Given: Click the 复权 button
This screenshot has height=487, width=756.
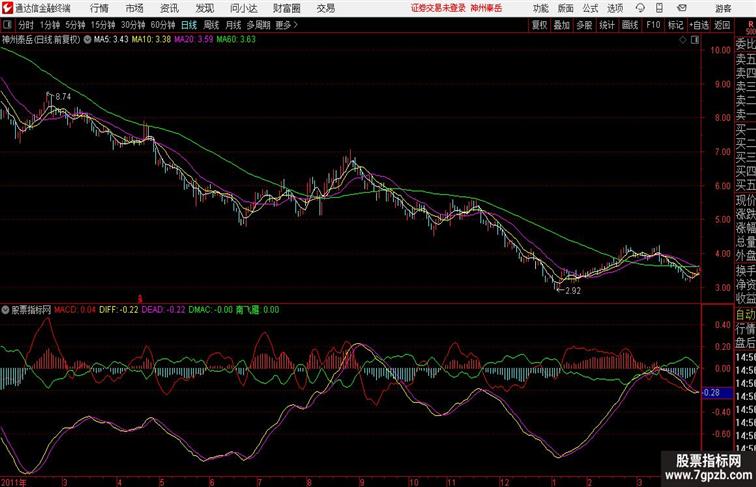Looking at the screenshot, I should point(540,25).
